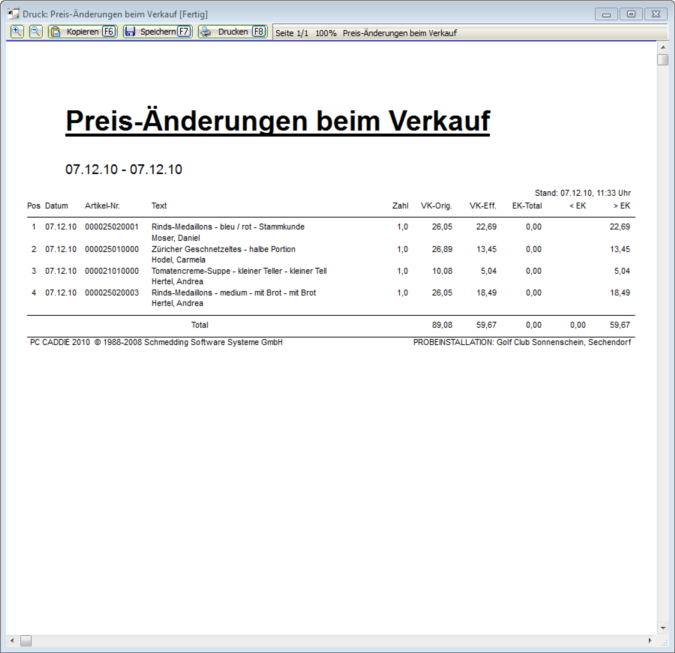Click the application icon in title bar
Image resolution: width=675 pixels, height=653 pixels.
[13, 14]
